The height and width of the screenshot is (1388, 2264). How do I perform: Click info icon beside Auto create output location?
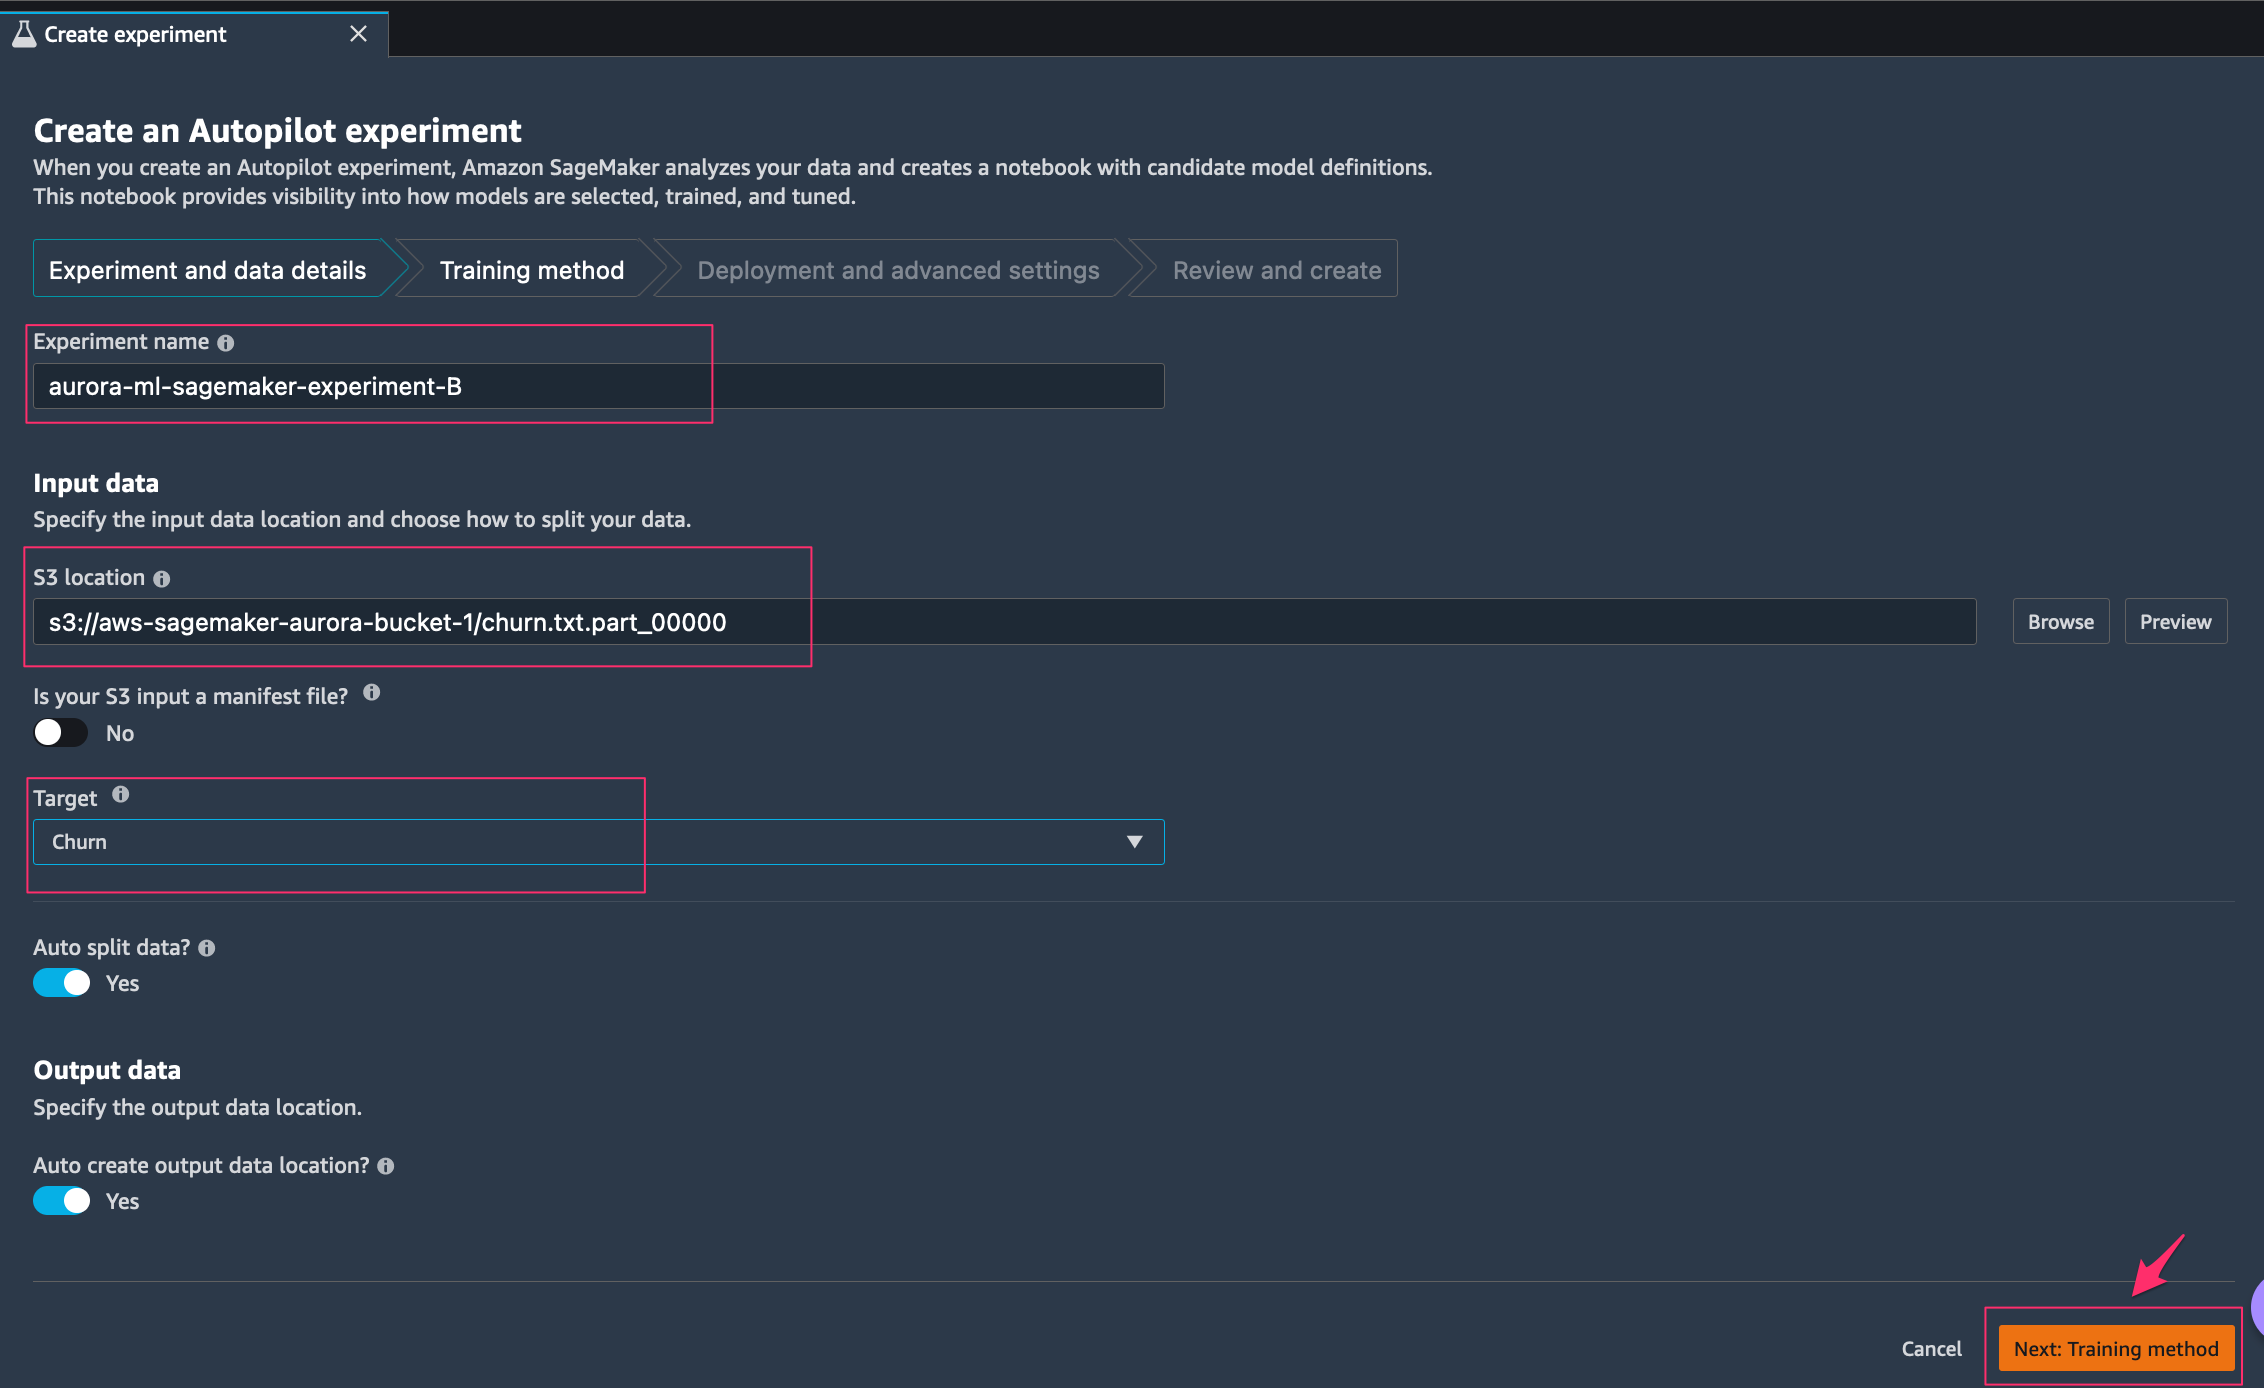pyautogui.click(x=386, y=1166)
